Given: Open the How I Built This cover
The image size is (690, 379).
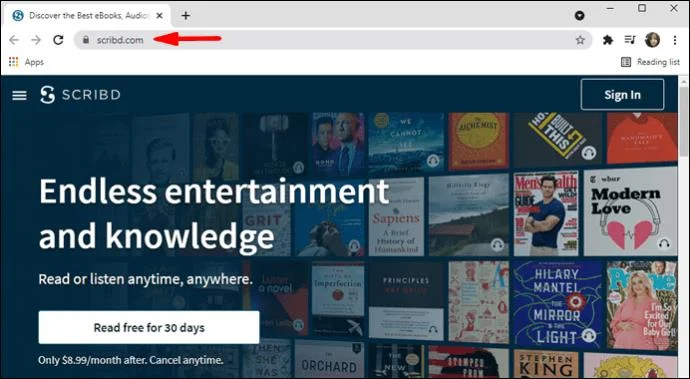Looking at the screenshot, I should point(557,138).
